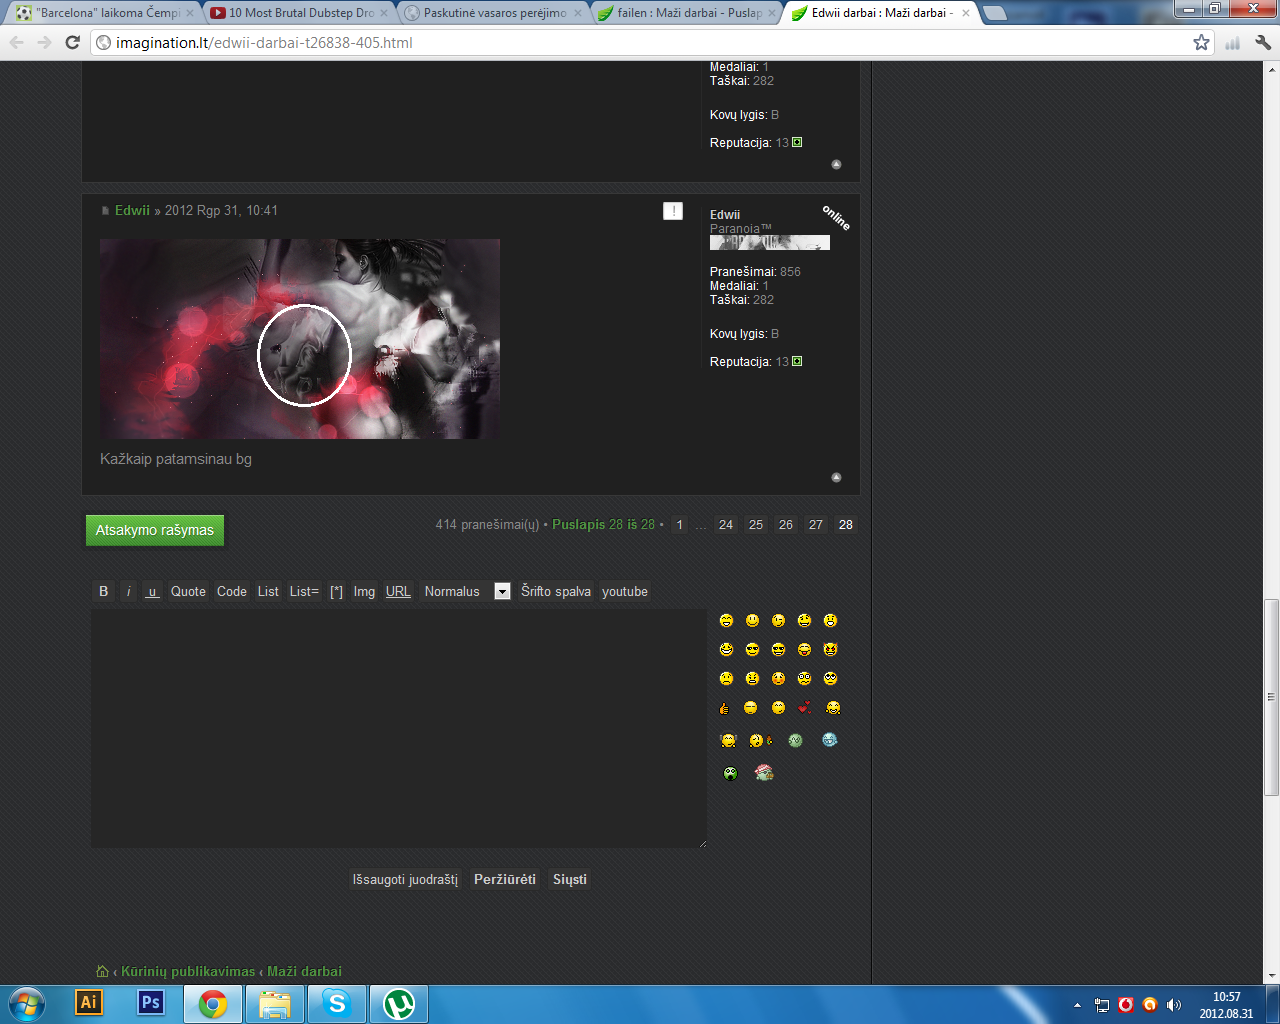
Task: Toggle underline formatting with the u button
Action: 152,591
